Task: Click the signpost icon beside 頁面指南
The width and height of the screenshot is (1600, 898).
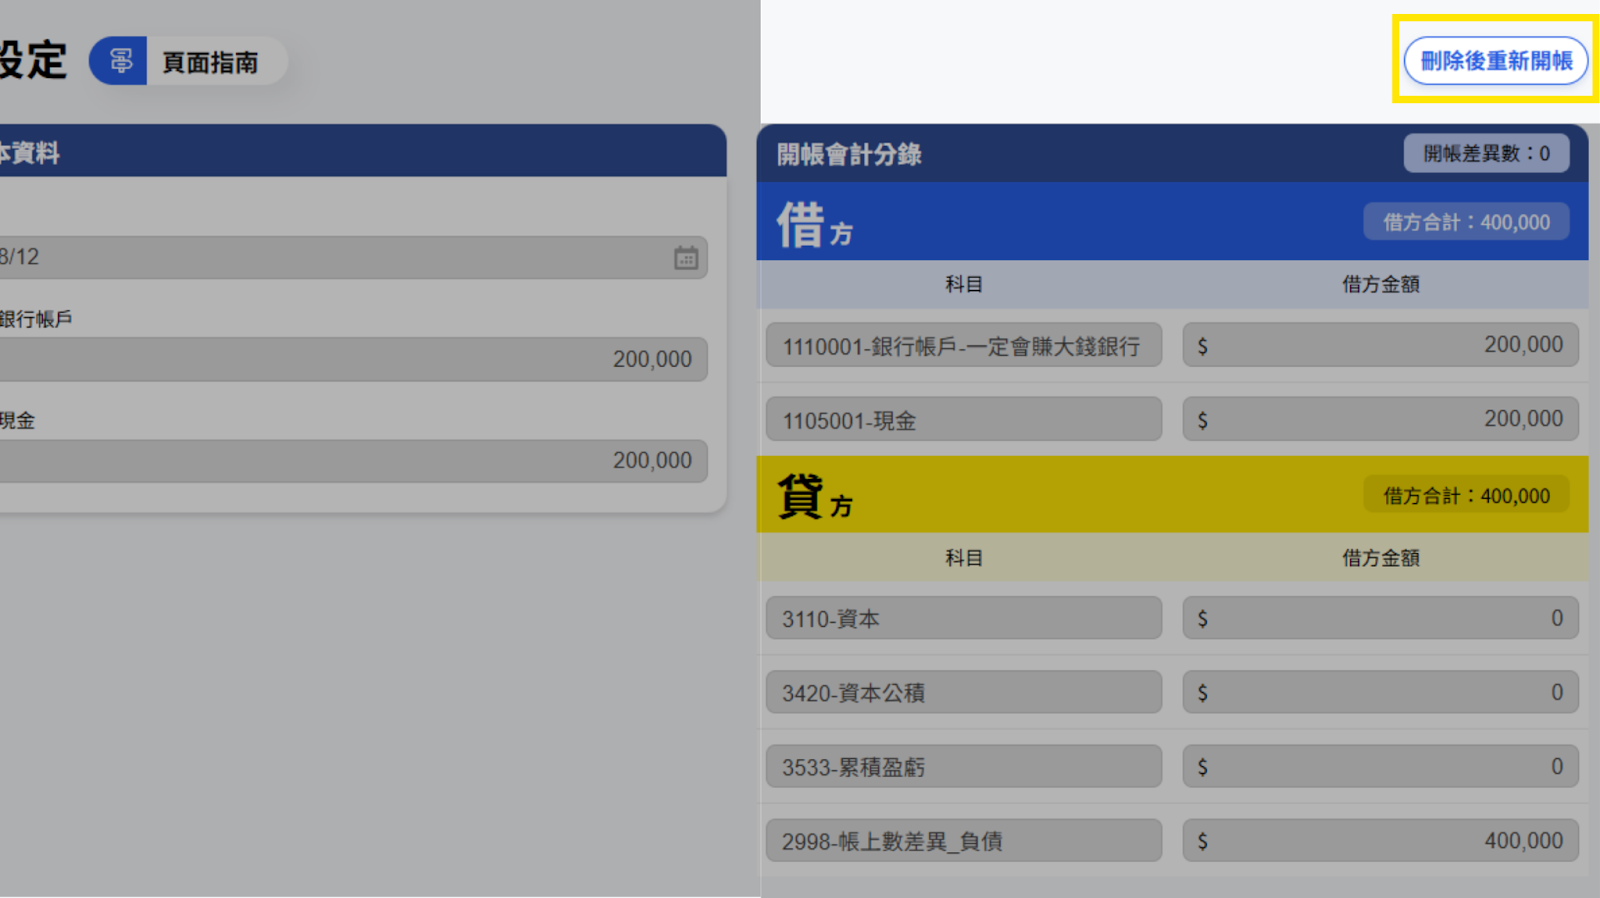Action: coord(119,61)
